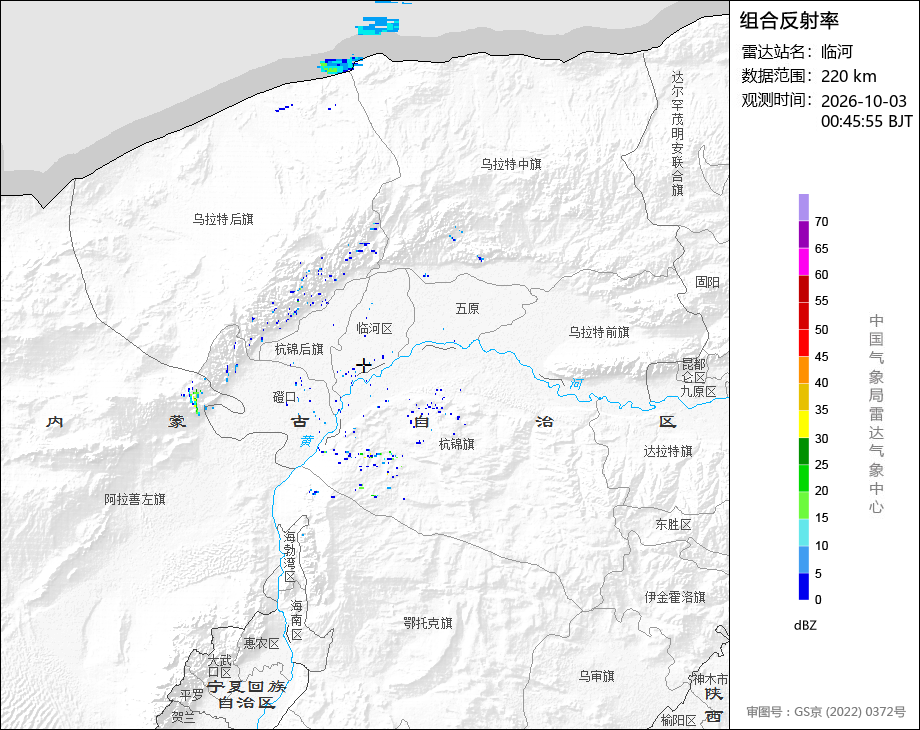920x730 pixels.
Task: Select the 九原区 district label
Action: click(x=698, y=391)
